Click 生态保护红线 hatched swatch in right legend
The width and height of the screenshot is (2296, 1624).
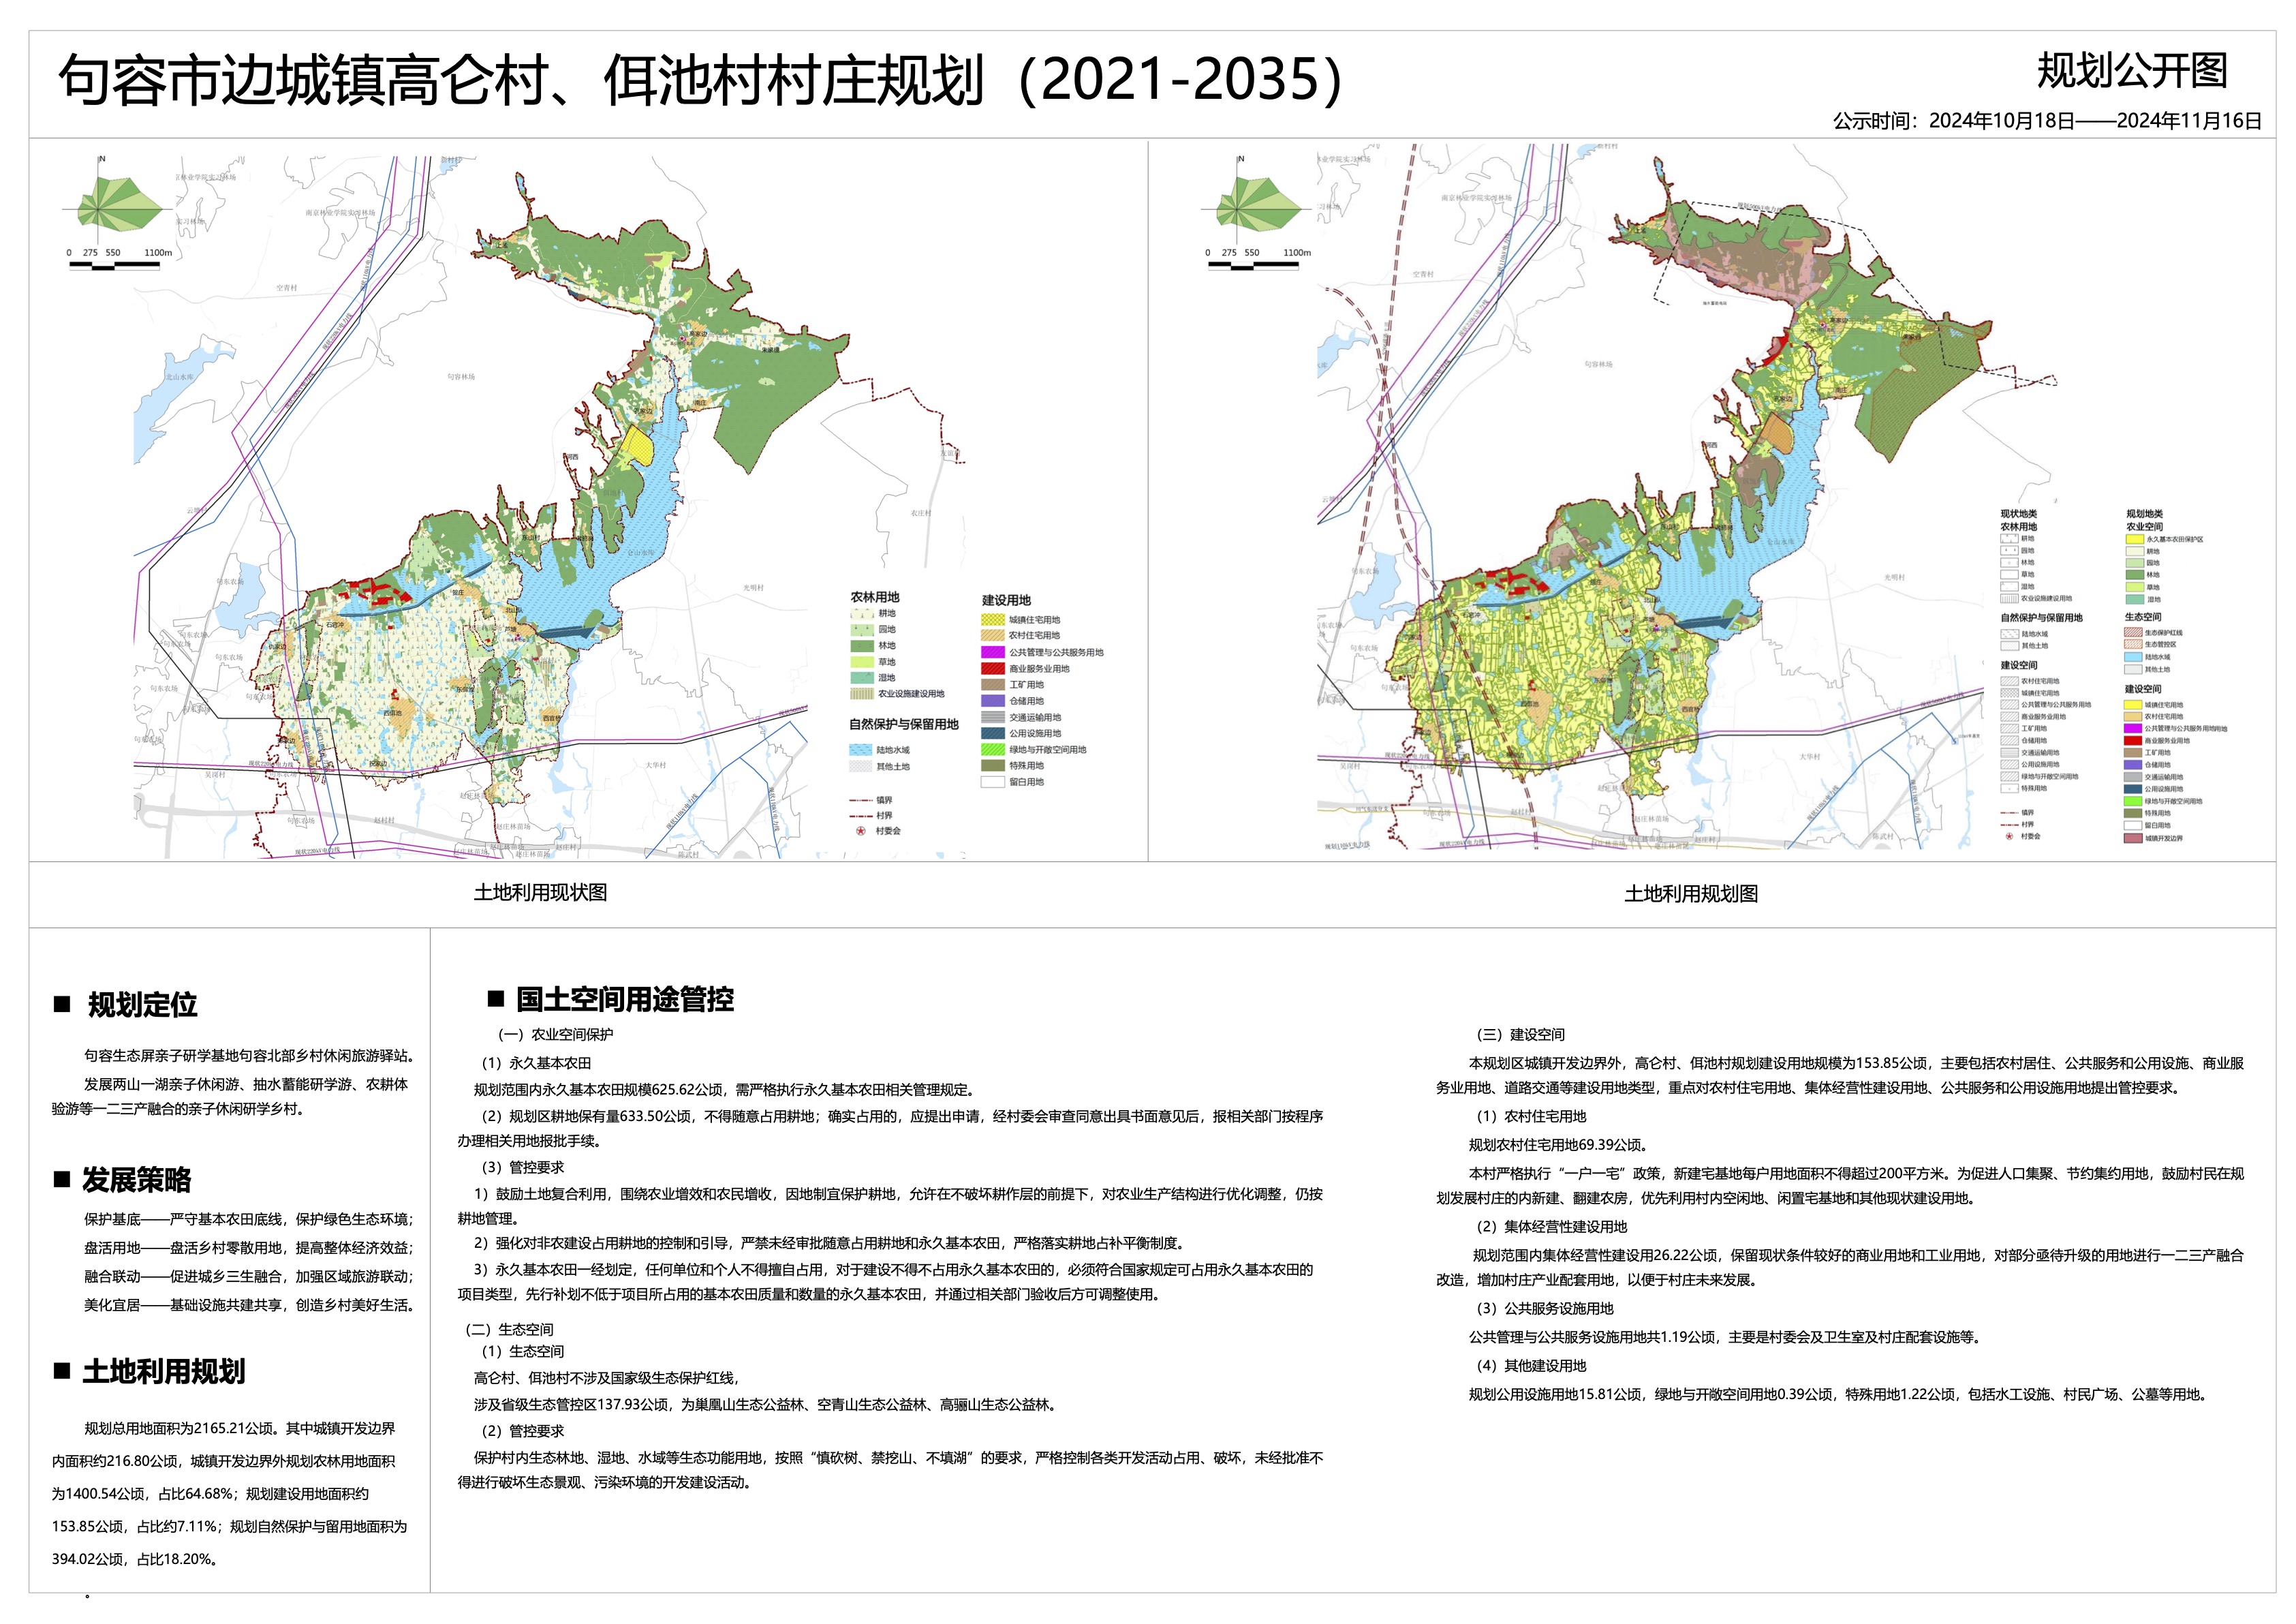click(x=2133, y=633)
